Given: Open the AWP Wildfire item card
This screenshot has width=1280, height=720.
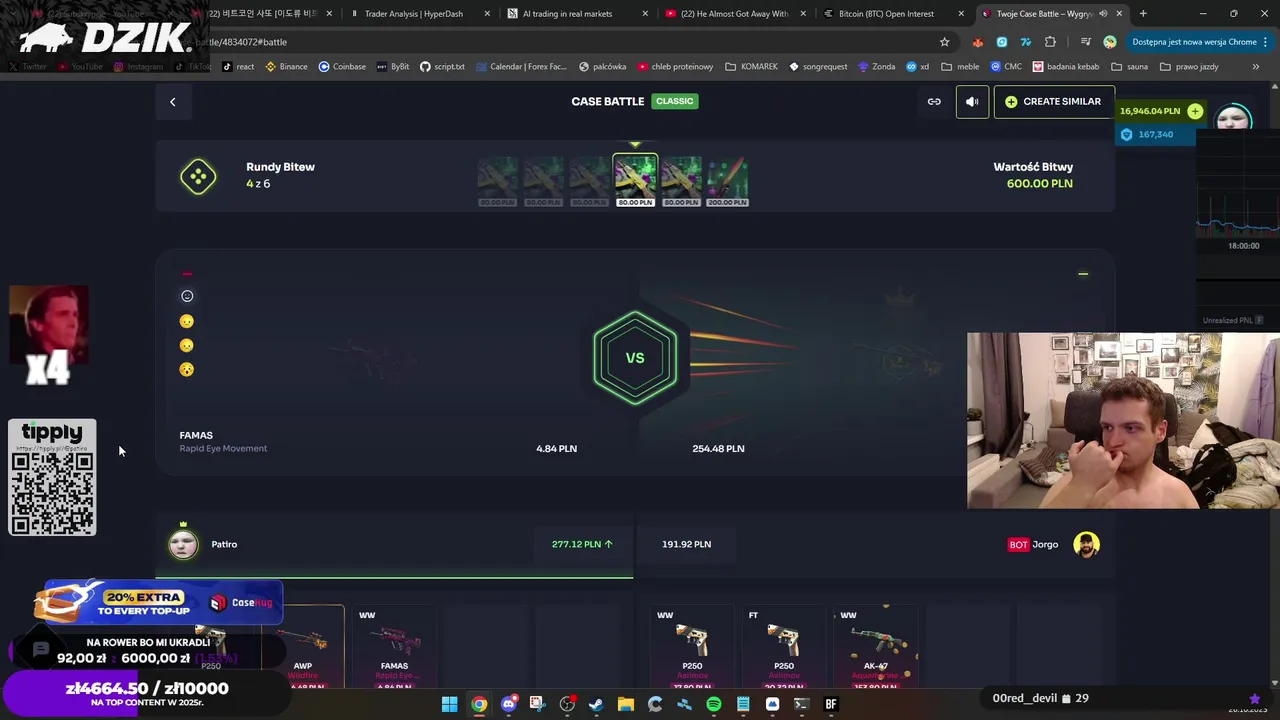Looking at the screenshot, I should click(303, 647).
